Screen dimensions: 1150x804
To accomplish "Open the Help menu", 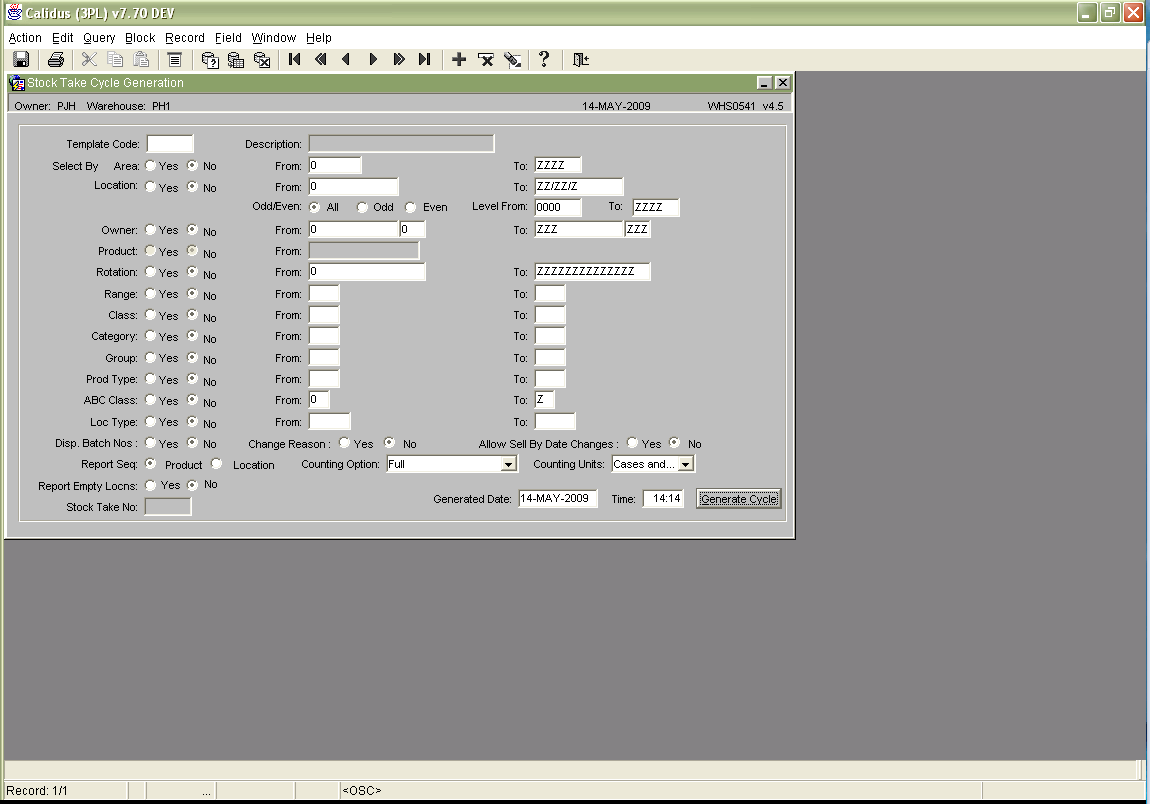I will (319, 37).
